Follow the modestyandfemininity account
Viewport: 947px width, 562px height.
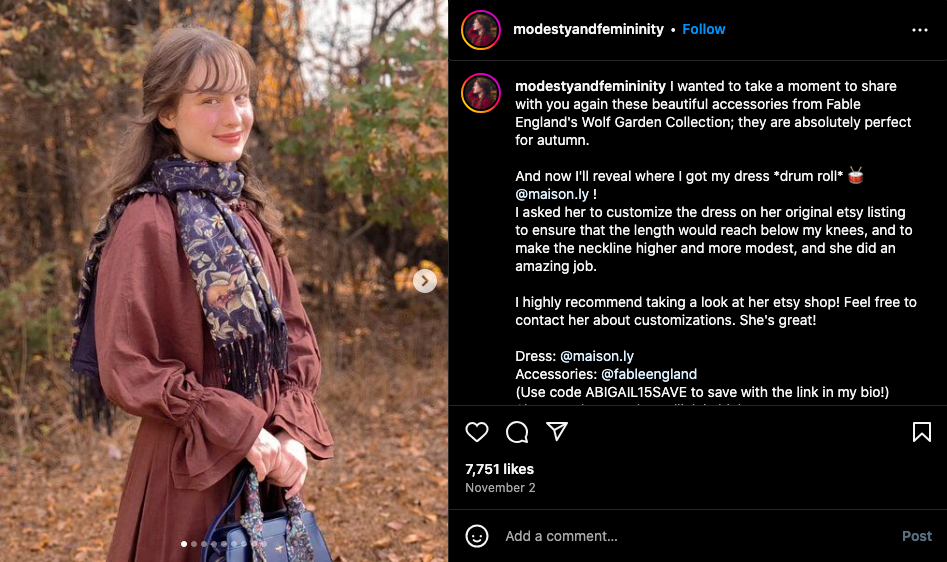tap(704, 29)
